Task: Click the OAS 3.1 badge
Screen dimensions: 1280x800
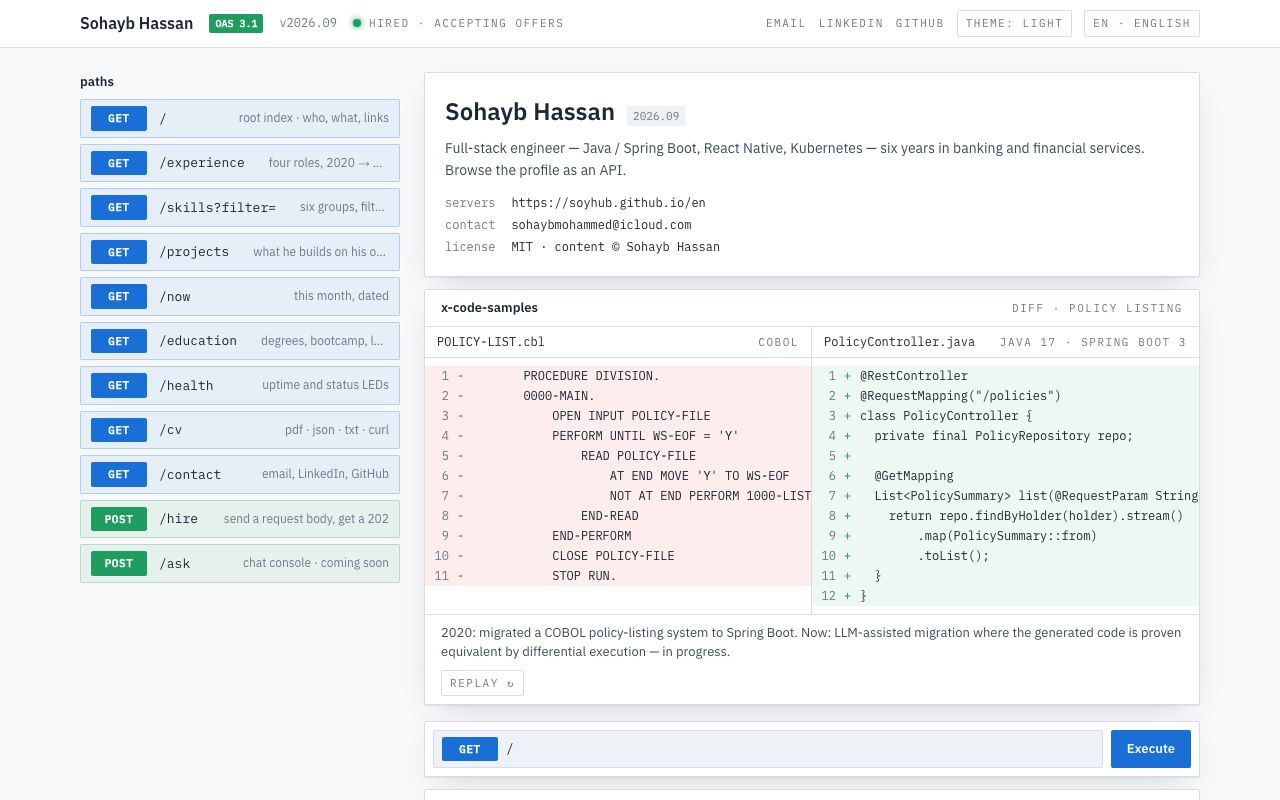Action: tap(236, 23)
